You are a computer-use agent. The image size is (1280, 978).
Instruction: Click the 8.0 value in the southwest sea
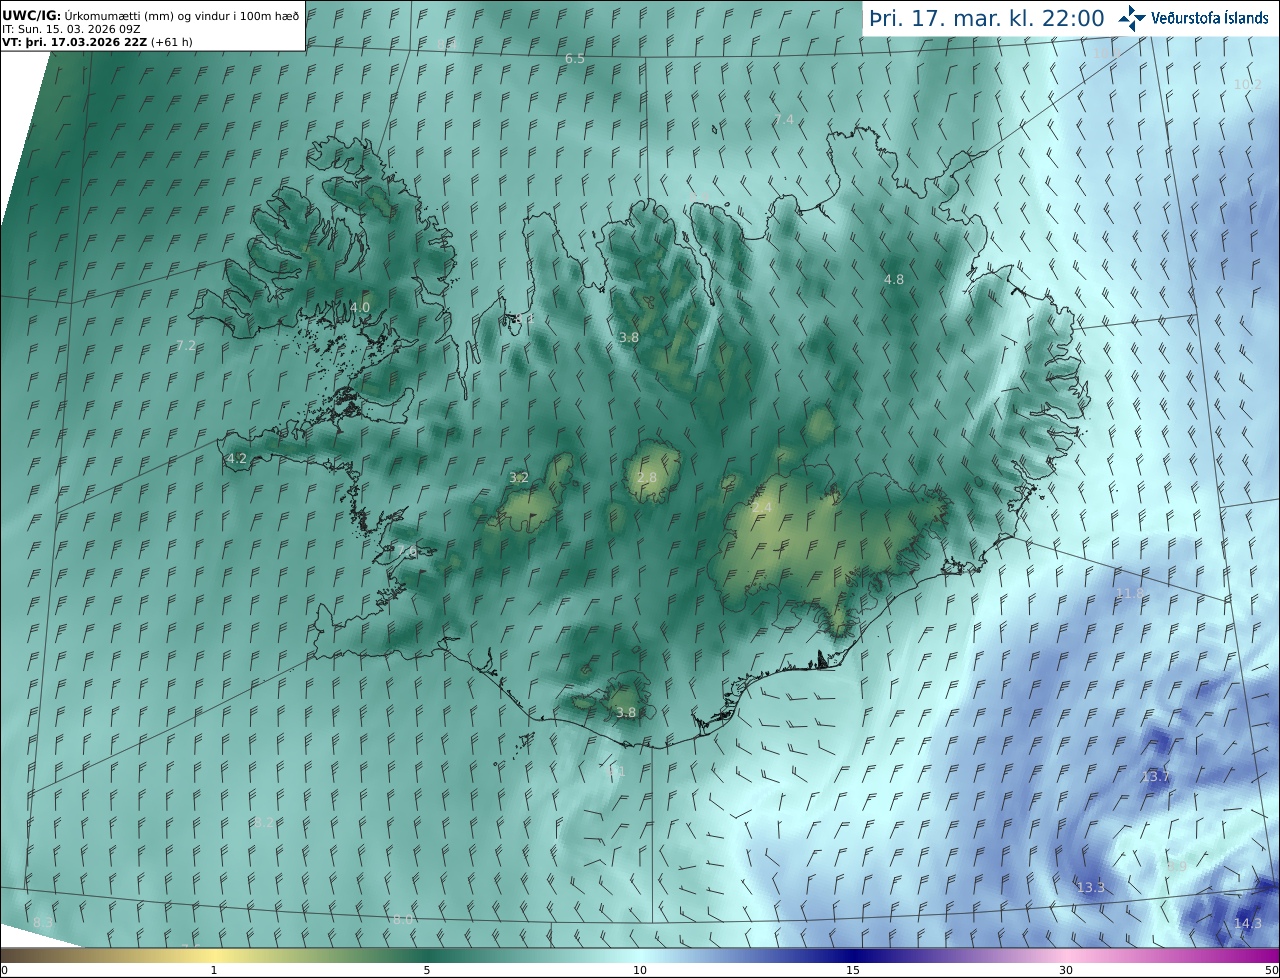[x=402, y=919]
